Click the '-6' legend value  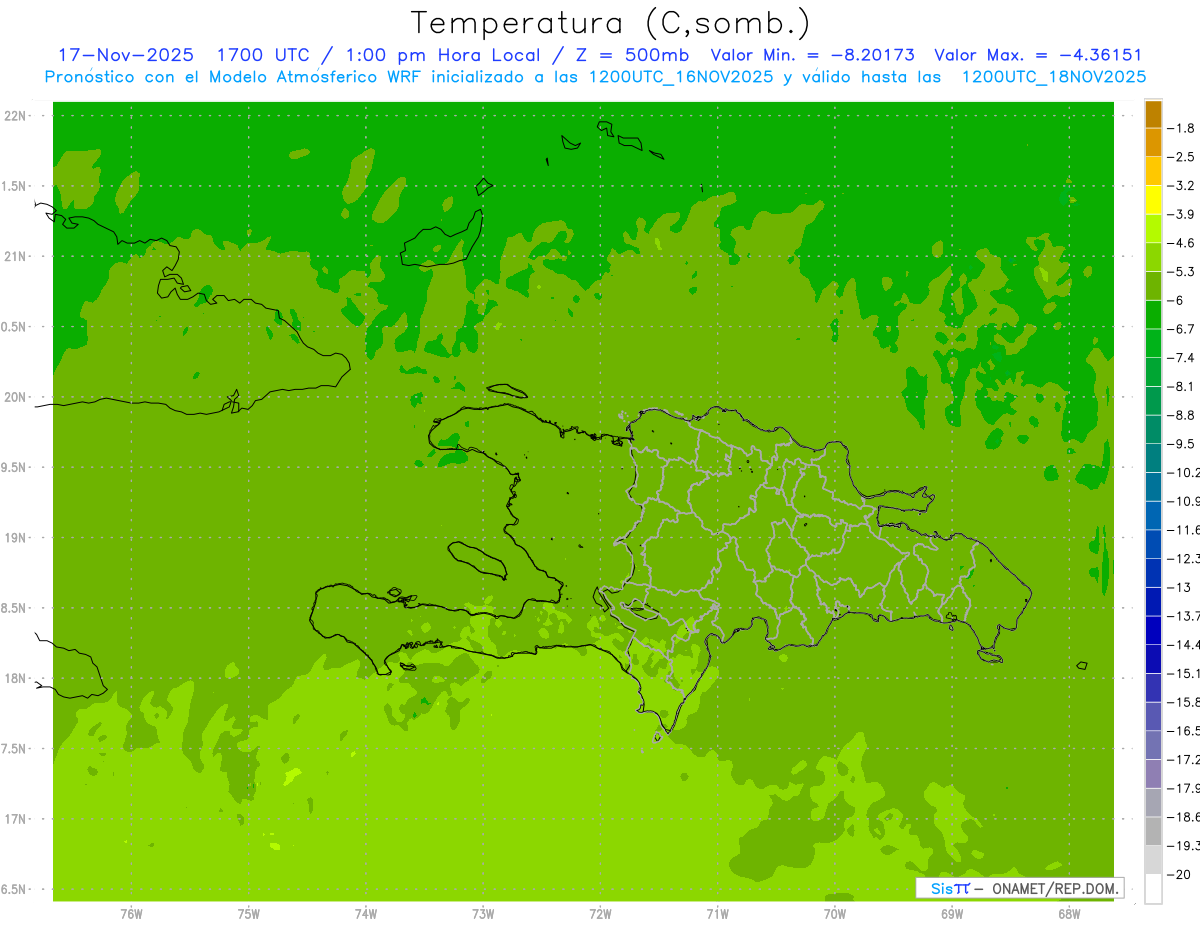[1176, 300]
